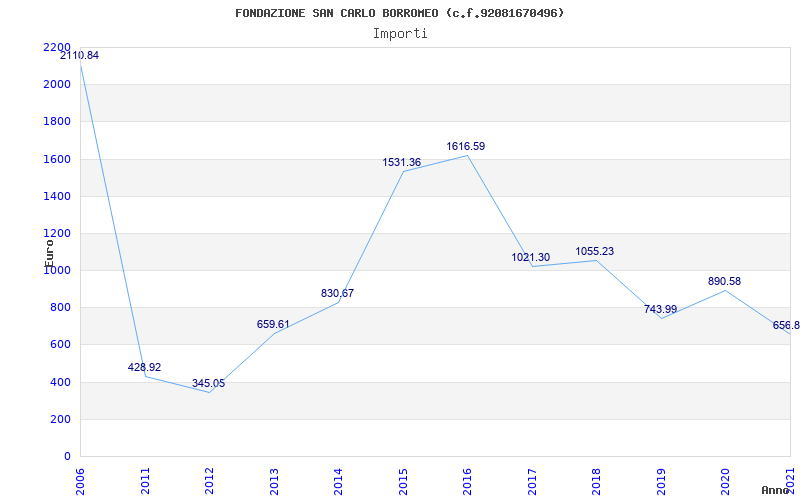This screenshot has height=500, width=800.
Task: Click the 1531.36 data label
Action: 402,162
